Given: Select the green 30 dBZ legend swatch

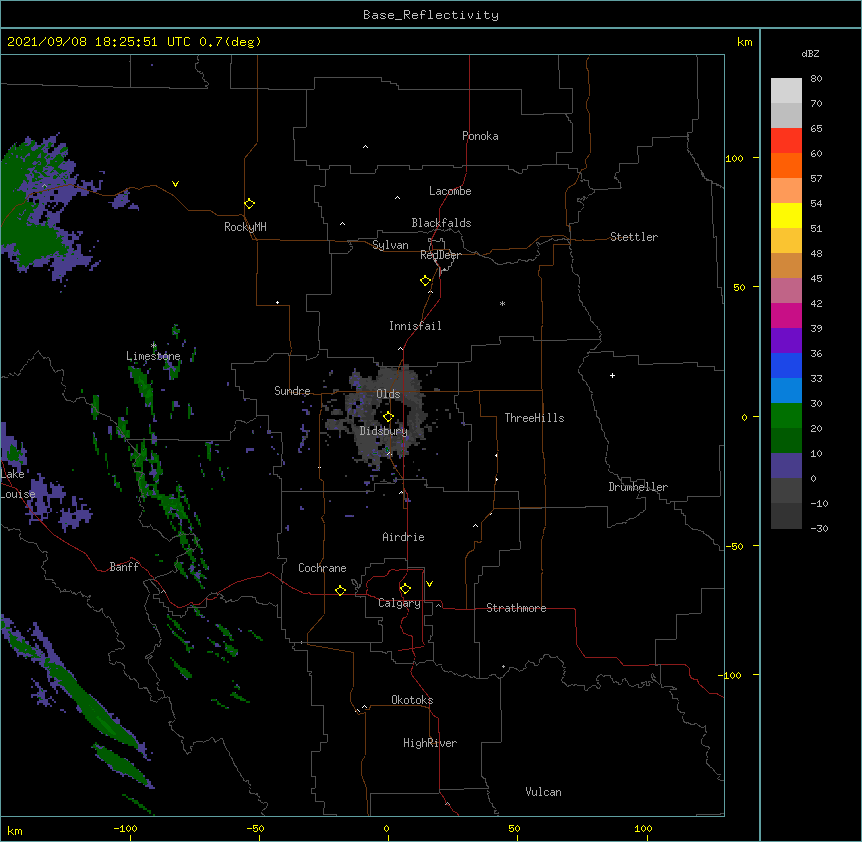Looking at the screenshot, I should click(786, 416).
